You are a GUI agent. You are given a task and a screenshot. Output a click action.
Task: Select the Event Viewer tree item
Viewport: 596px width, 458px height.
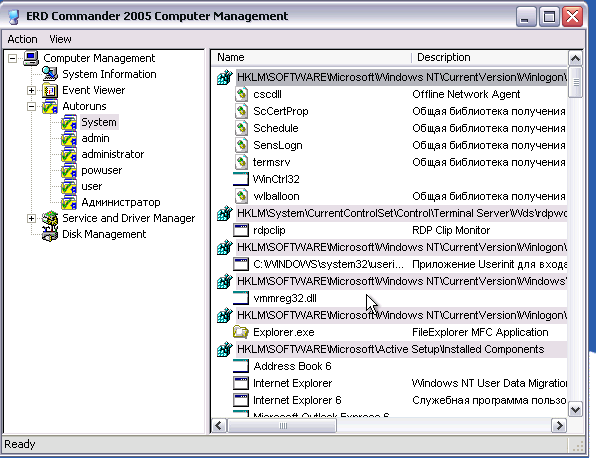point(94,90)
